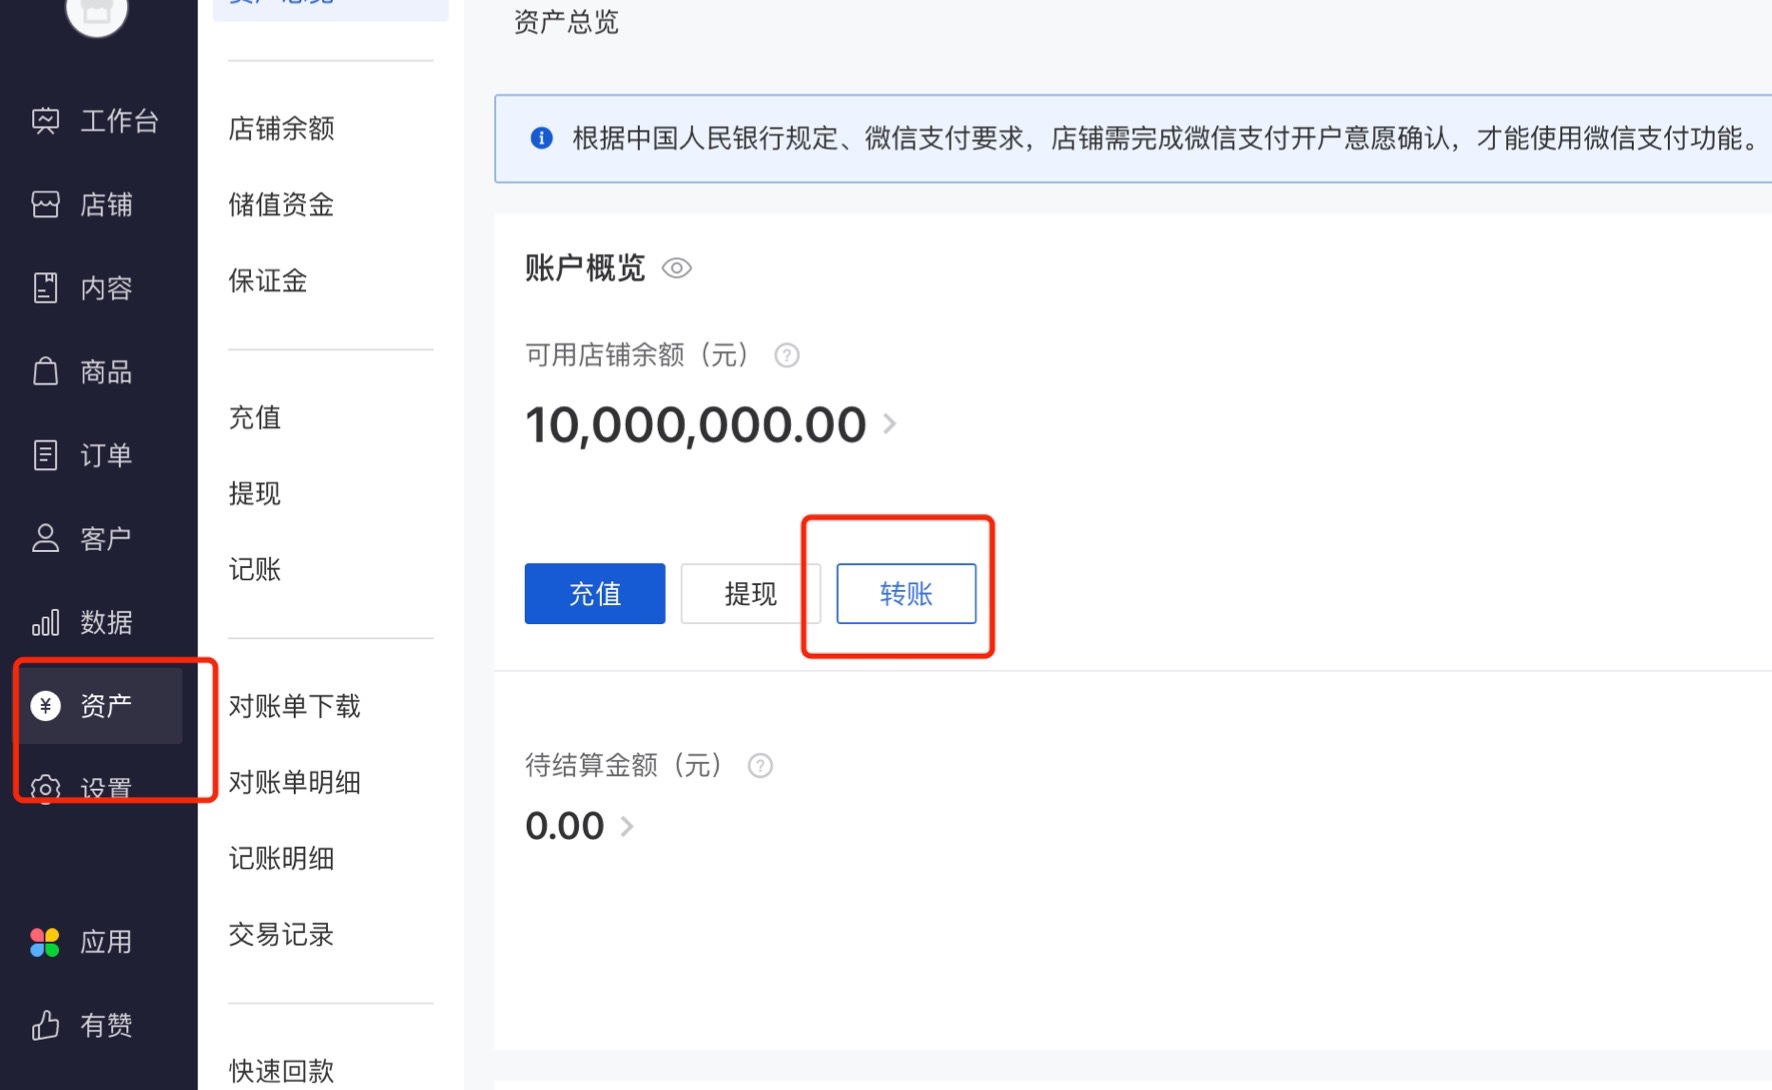Open 快速回款 submenu item
The height and width of the screenshot is (1090, 1772).
click(x=281, y=1071)
